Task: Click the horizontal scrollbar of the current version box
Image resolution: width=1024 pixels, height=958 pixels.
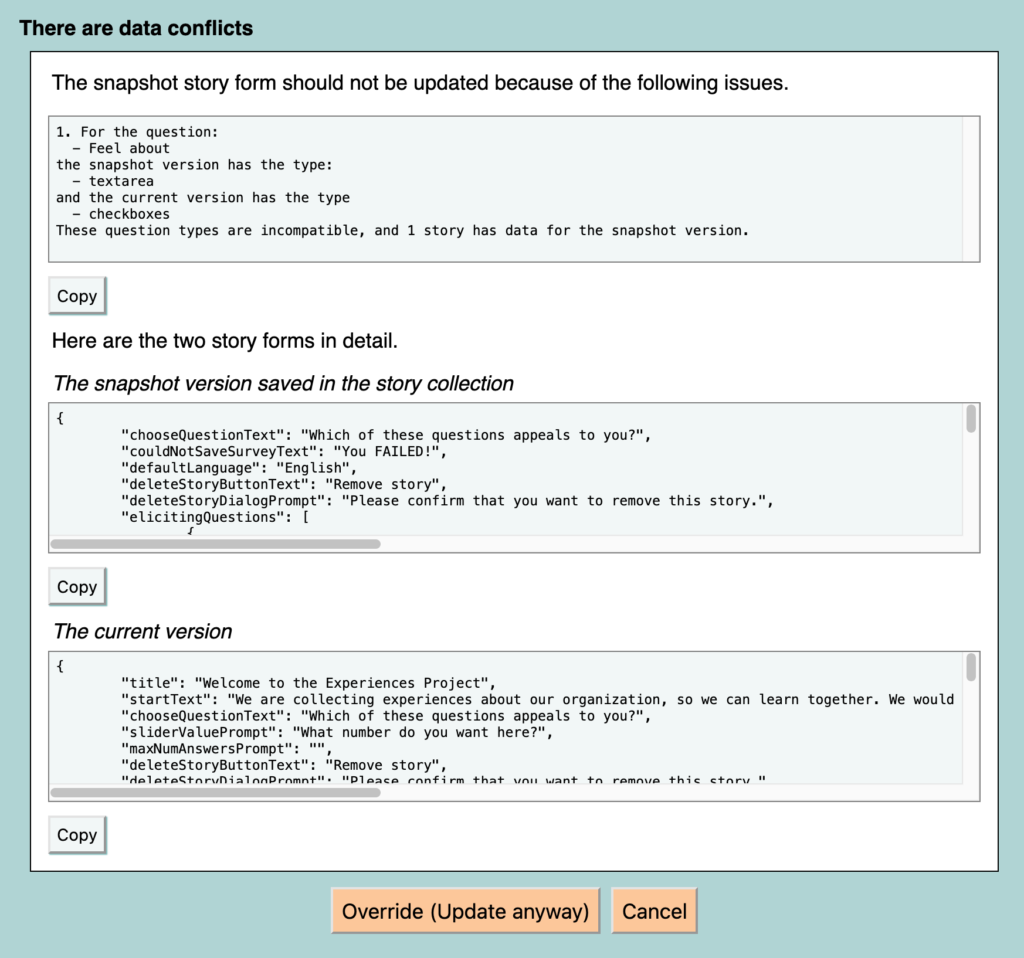Action: click(x=215, y=792)
